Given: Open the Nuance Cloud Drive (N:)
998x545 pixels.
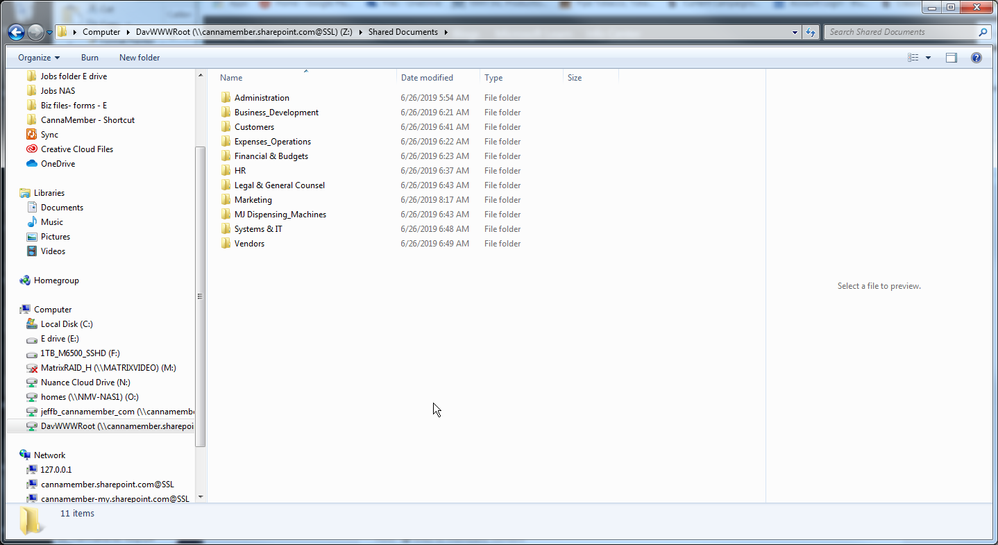Looking at the screenshot, I should [x=85, y=383].
